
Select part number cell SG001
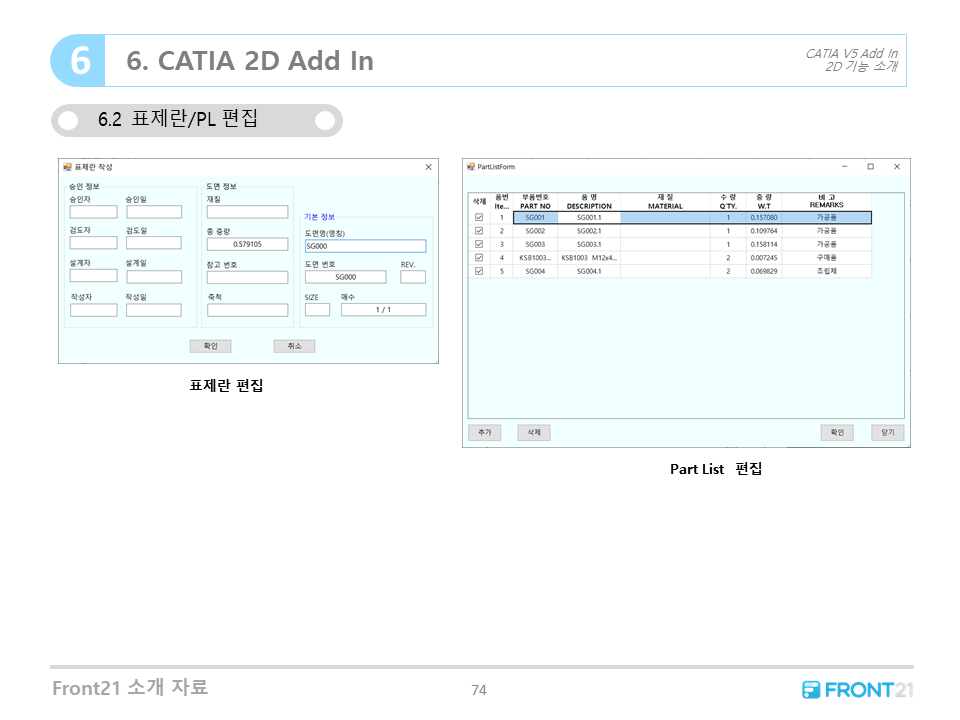pyautogui.click(x=535, y=217)
